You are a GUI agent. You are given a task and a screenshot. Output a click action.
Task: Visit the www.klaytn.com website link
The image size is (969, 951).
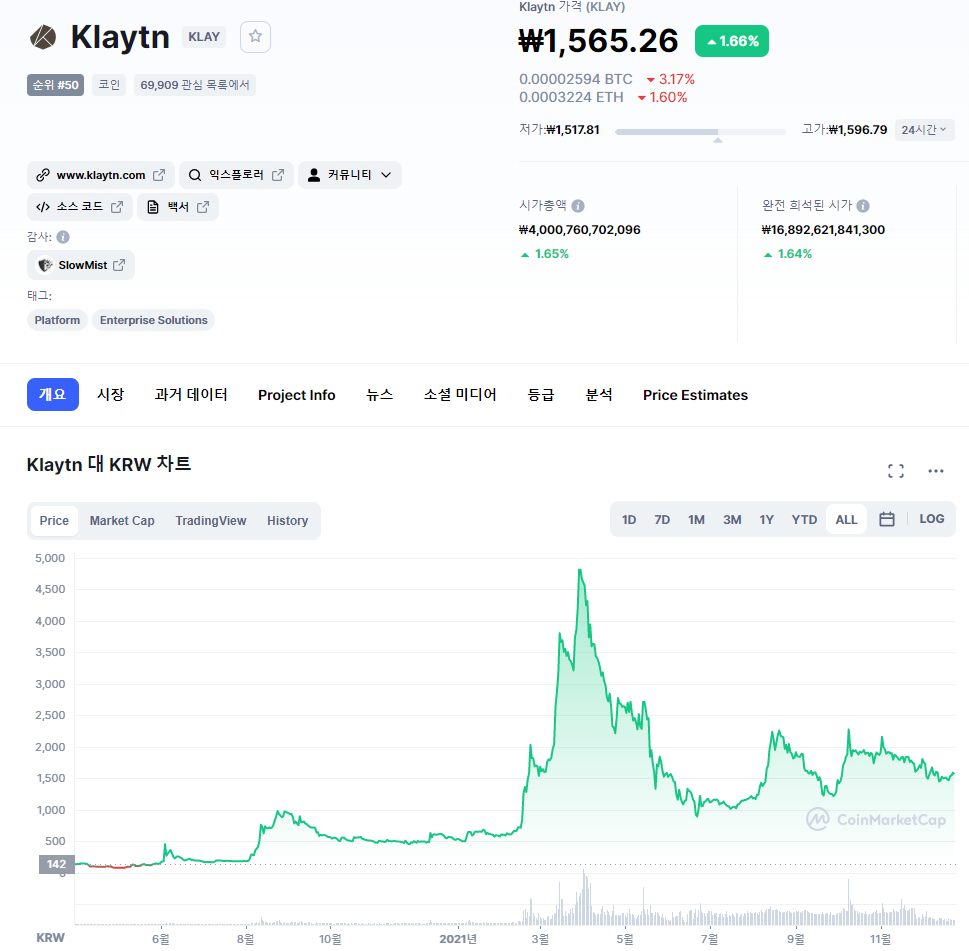[101, 175]
